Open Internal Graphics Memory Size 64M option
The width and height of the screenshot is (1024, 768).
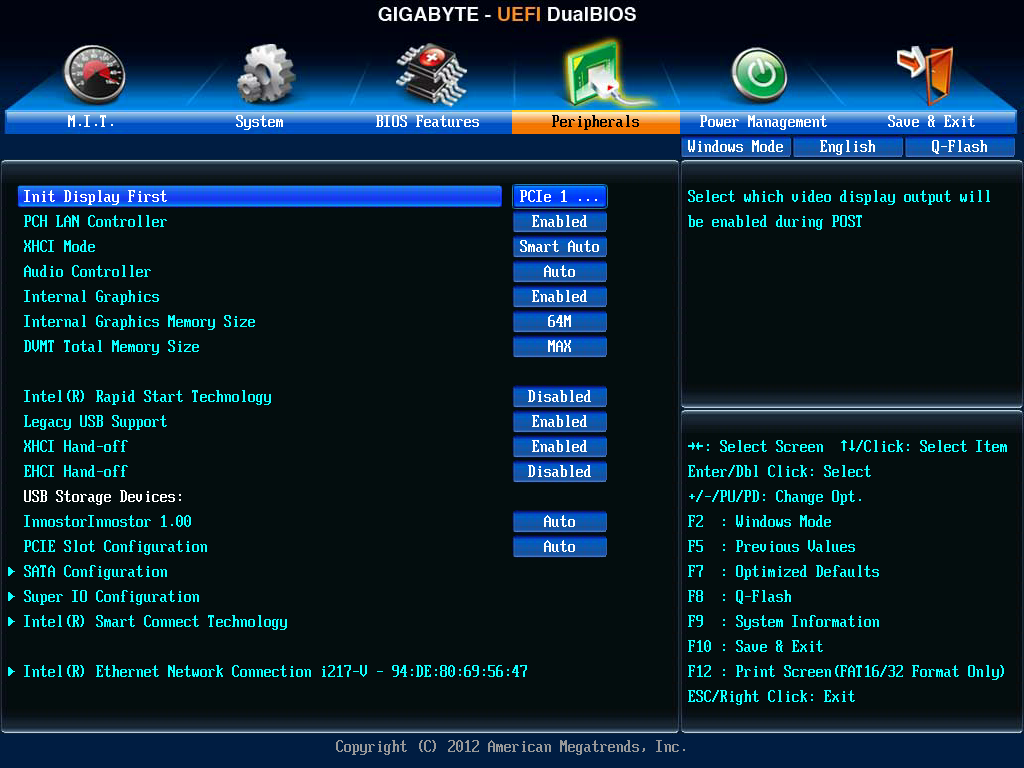(560, 321)
